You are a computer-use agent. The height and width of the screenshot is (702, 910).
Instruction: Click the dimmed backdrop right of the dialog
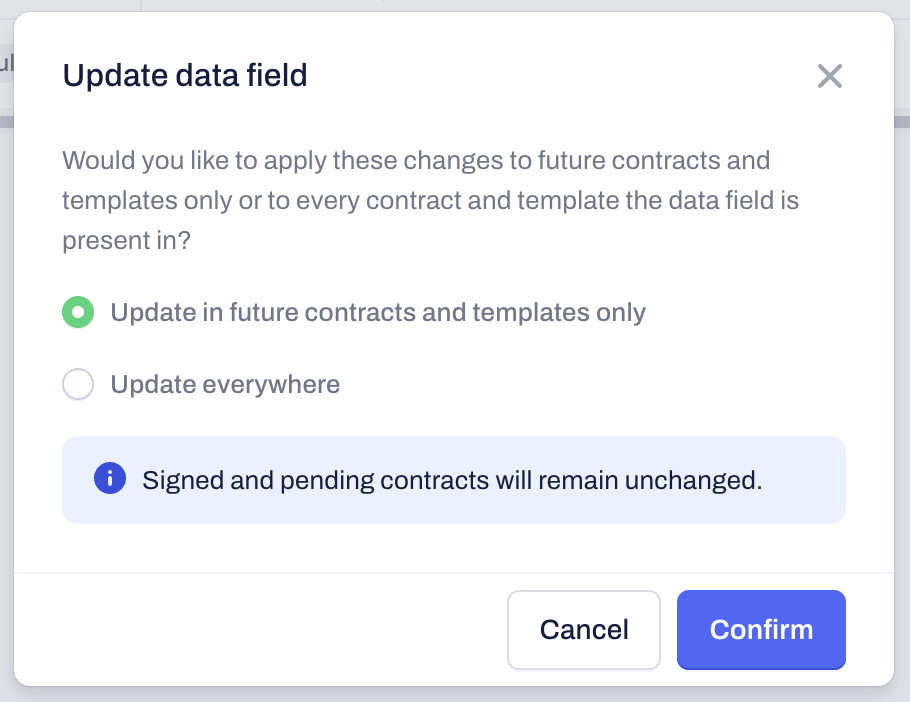point(902,400)
